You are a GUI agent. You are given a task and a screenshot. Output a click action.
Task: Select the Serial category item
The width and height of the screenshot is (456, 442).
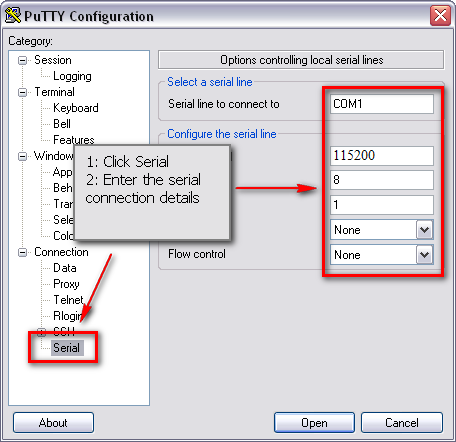tap(67, 348)
